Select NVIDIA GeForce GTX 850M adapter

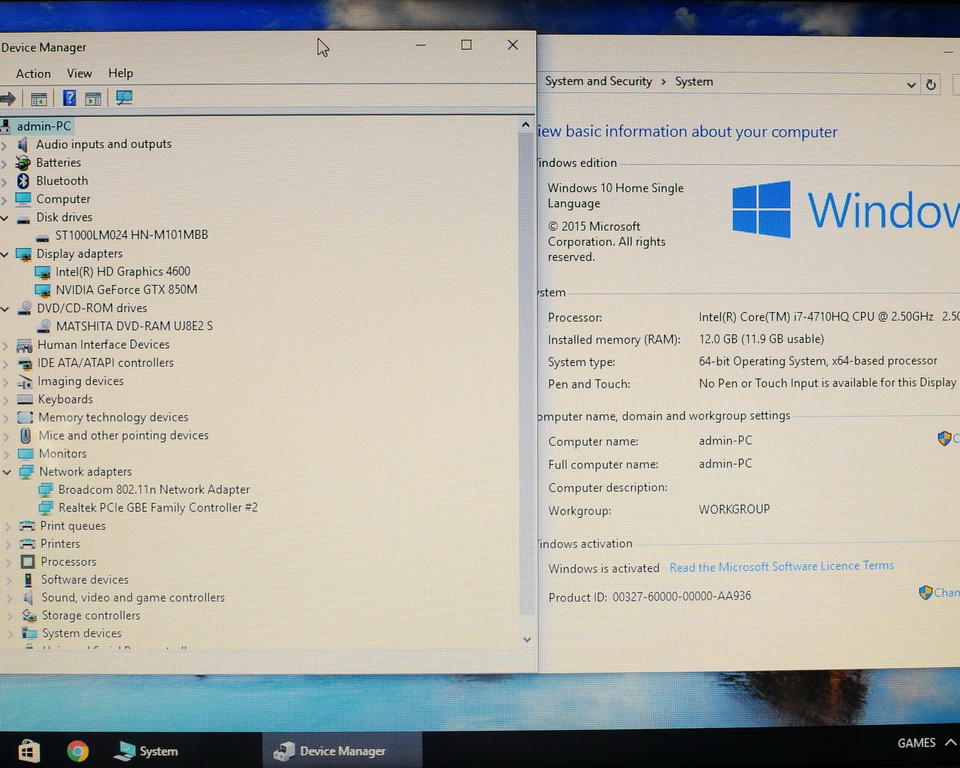tap(126, 290)
